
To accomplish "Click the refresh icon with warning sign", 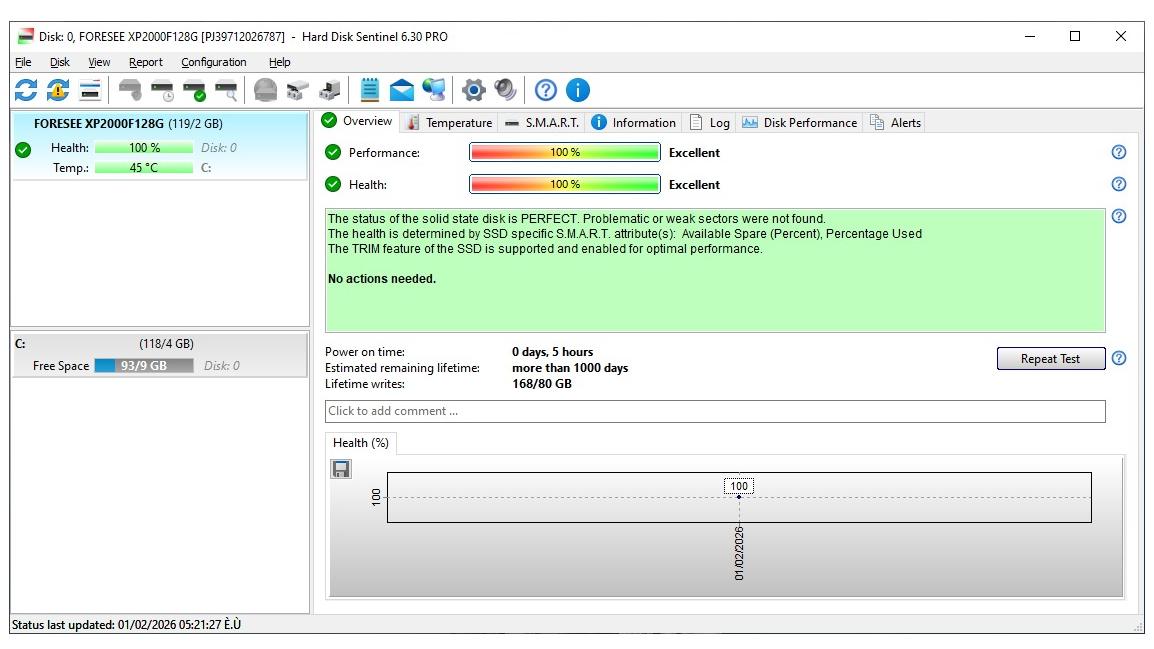I will (x=58, y=90).
